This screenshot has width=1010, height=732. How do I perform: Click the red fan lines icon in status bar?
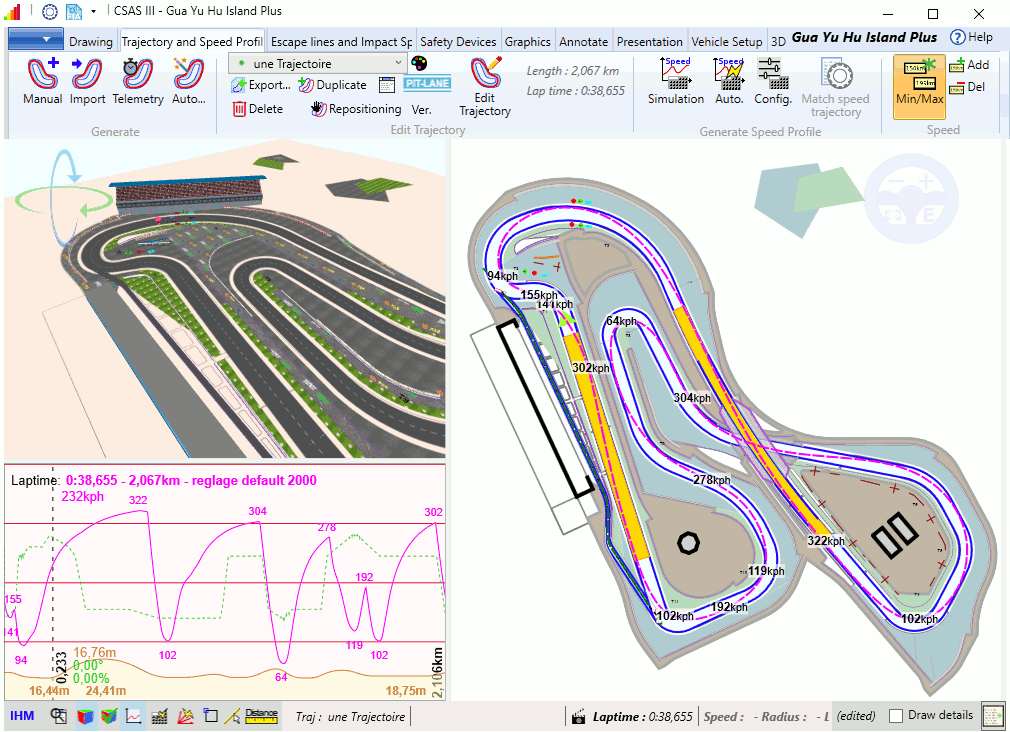[x=185, y=716]
